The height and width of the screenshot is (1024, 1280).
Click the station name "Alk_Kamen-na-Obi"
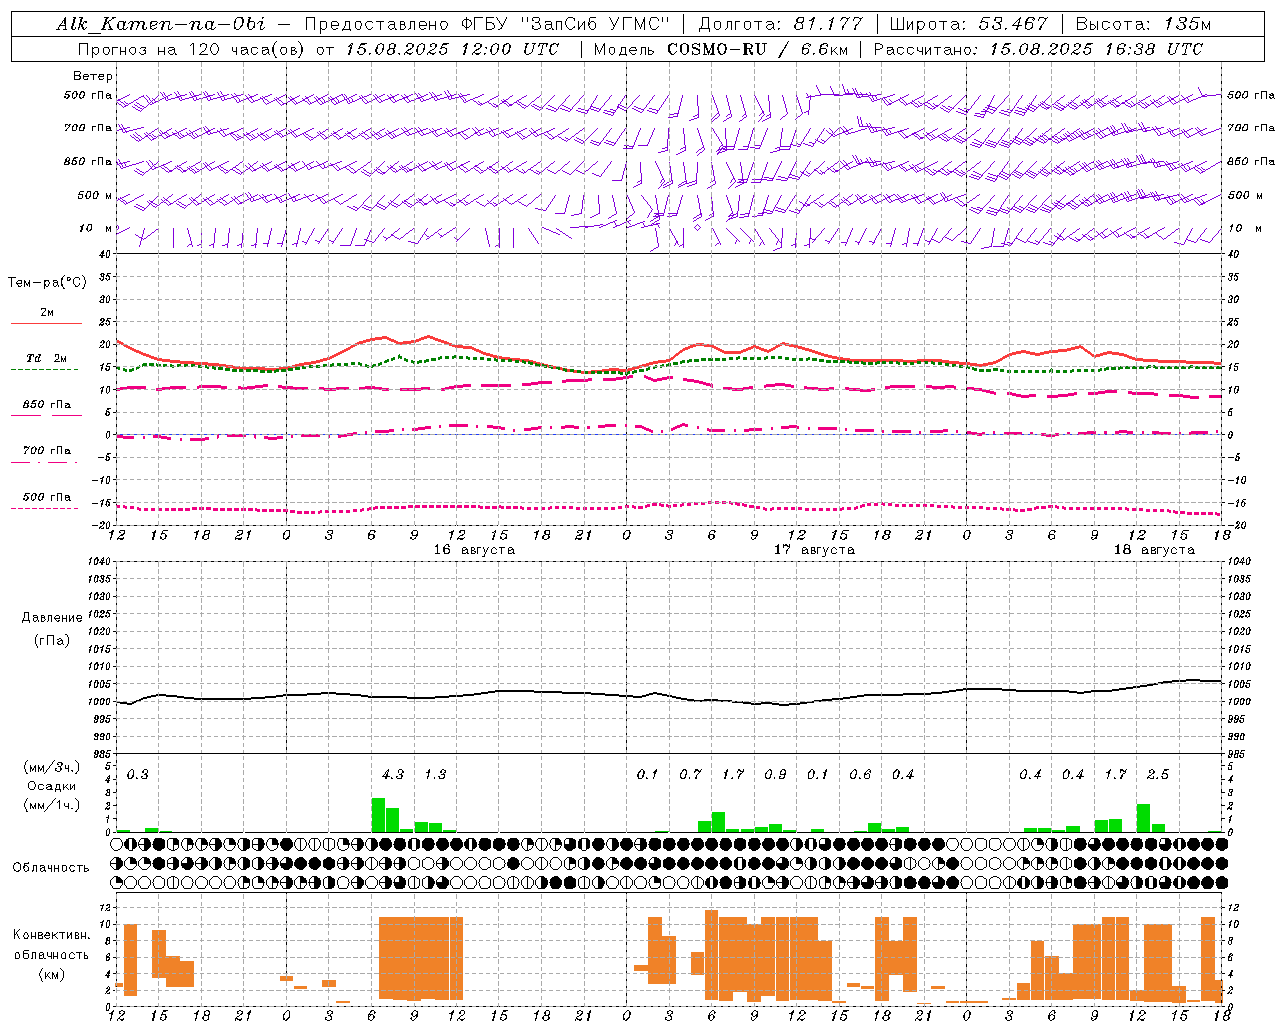point(161,24)
